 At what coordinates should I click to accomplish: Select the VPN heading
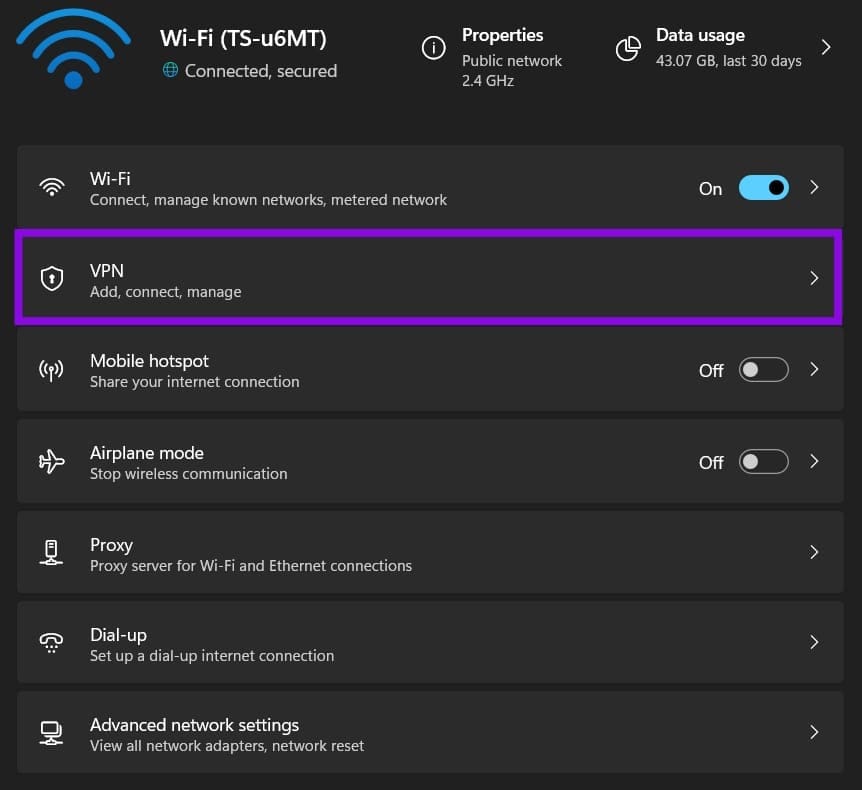pos(107,270)
